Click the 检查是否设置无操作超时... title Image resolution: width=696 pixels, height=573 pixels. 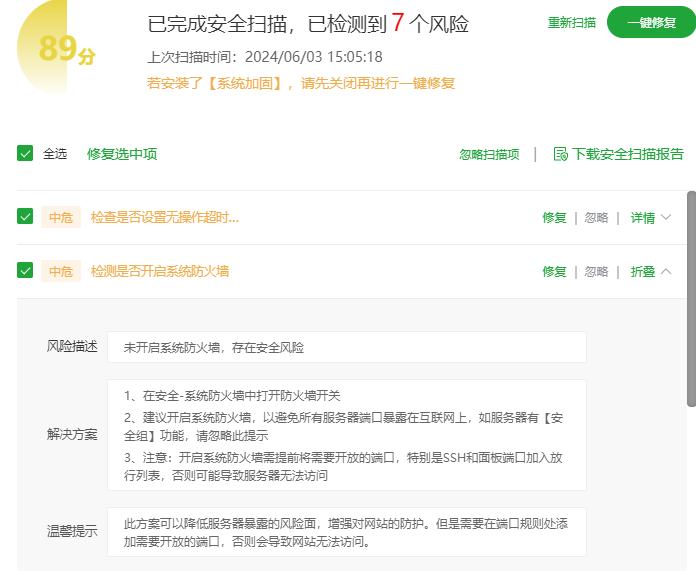coord(165,217)
